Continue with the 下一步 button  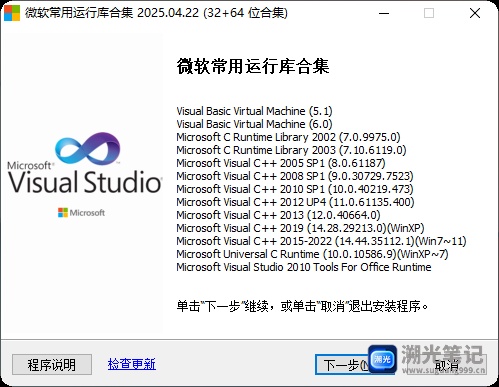pos(343,365)
